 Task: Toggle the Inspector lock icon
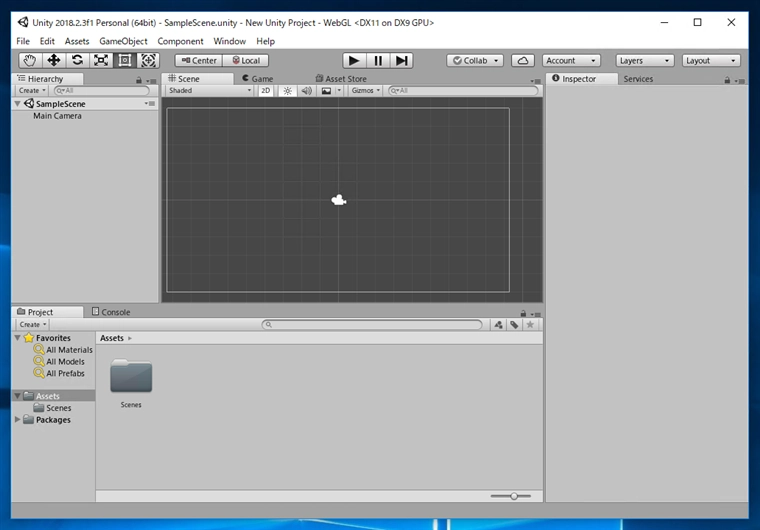tap(727, 80)
